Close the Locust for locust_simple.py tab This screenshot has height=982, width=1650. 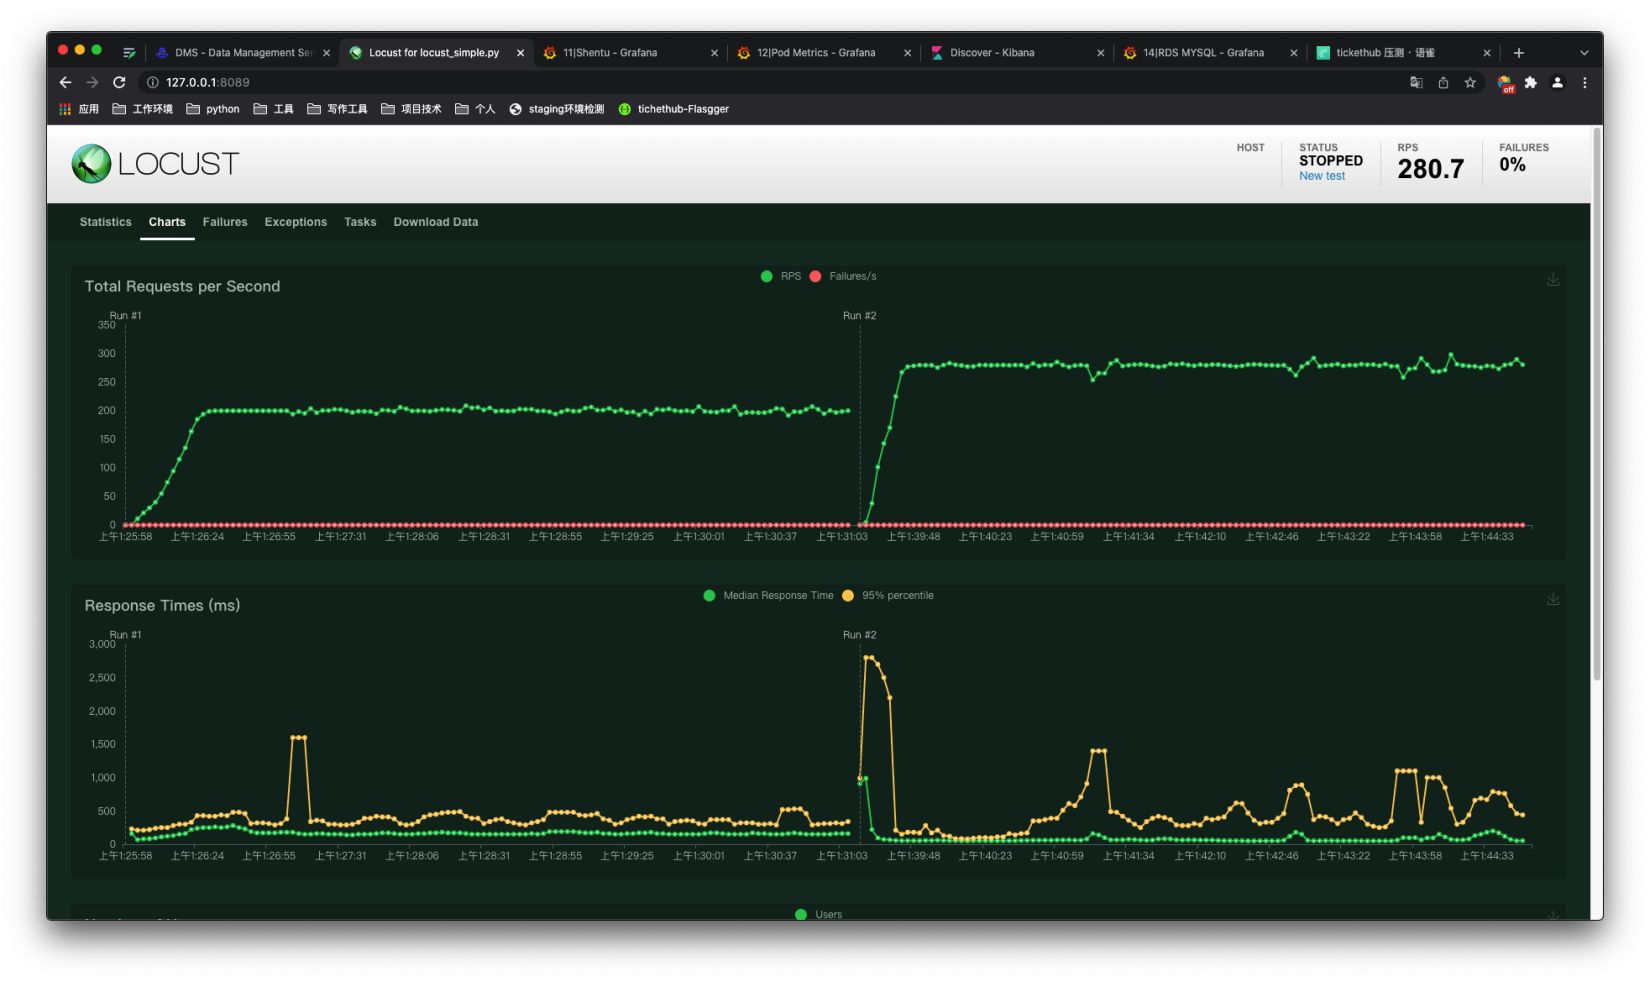pyautogui.click(x=520, y=53)
